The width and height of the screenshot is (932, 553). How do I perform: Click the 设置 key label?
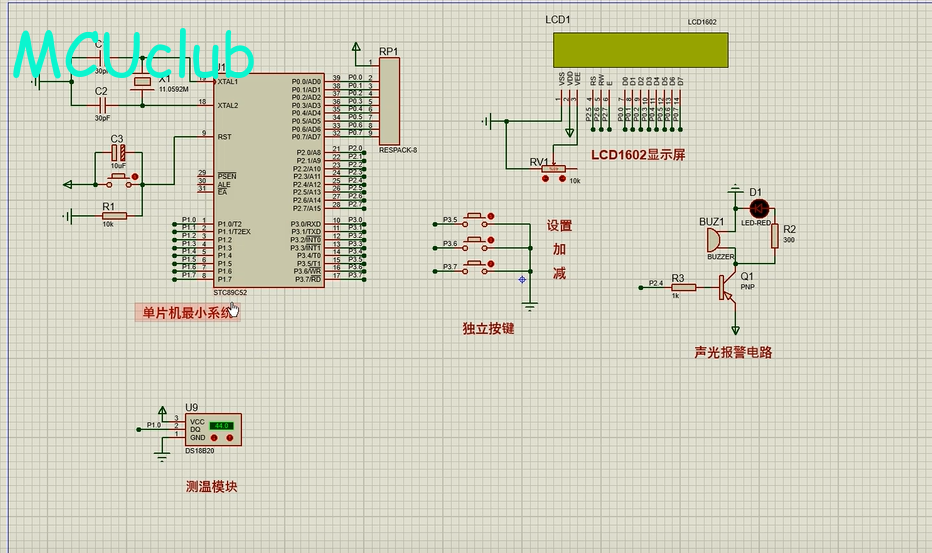click(559, 225)
